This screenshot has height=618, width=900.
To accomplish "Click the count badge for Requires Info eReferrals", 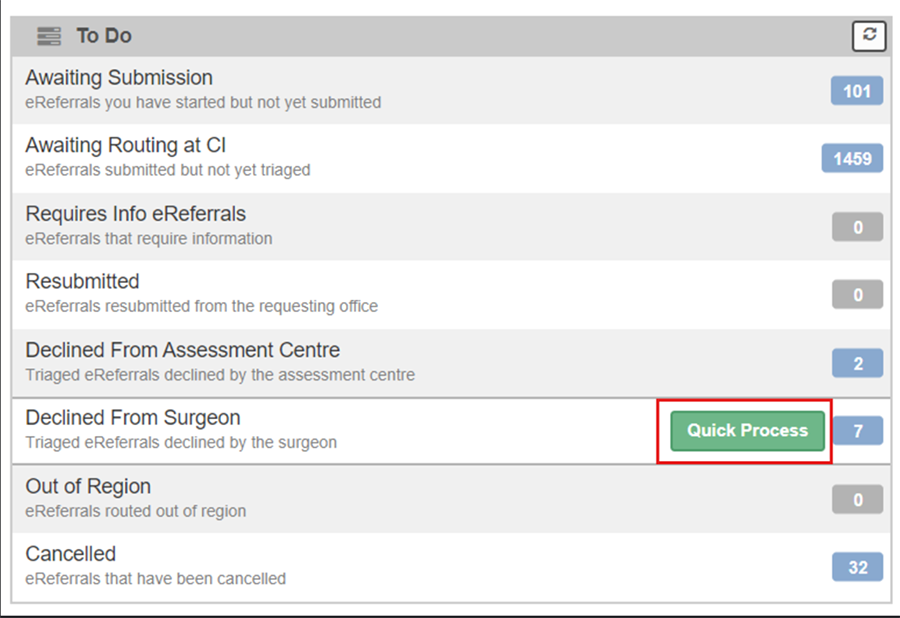I will [x=857, y=227].
